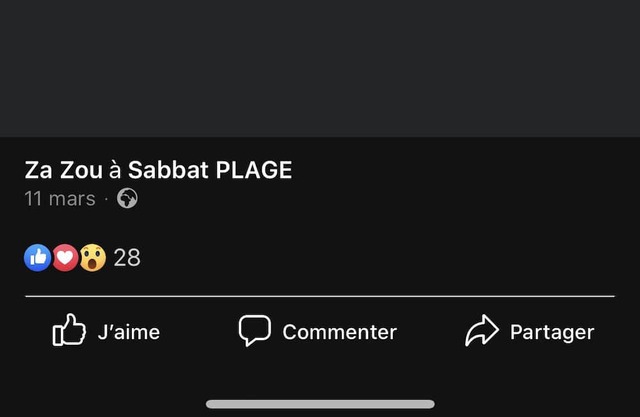Screen dimensions: 640x417
Task: Open the Sabbat PLAGE location page
Action: coord(210,170)
